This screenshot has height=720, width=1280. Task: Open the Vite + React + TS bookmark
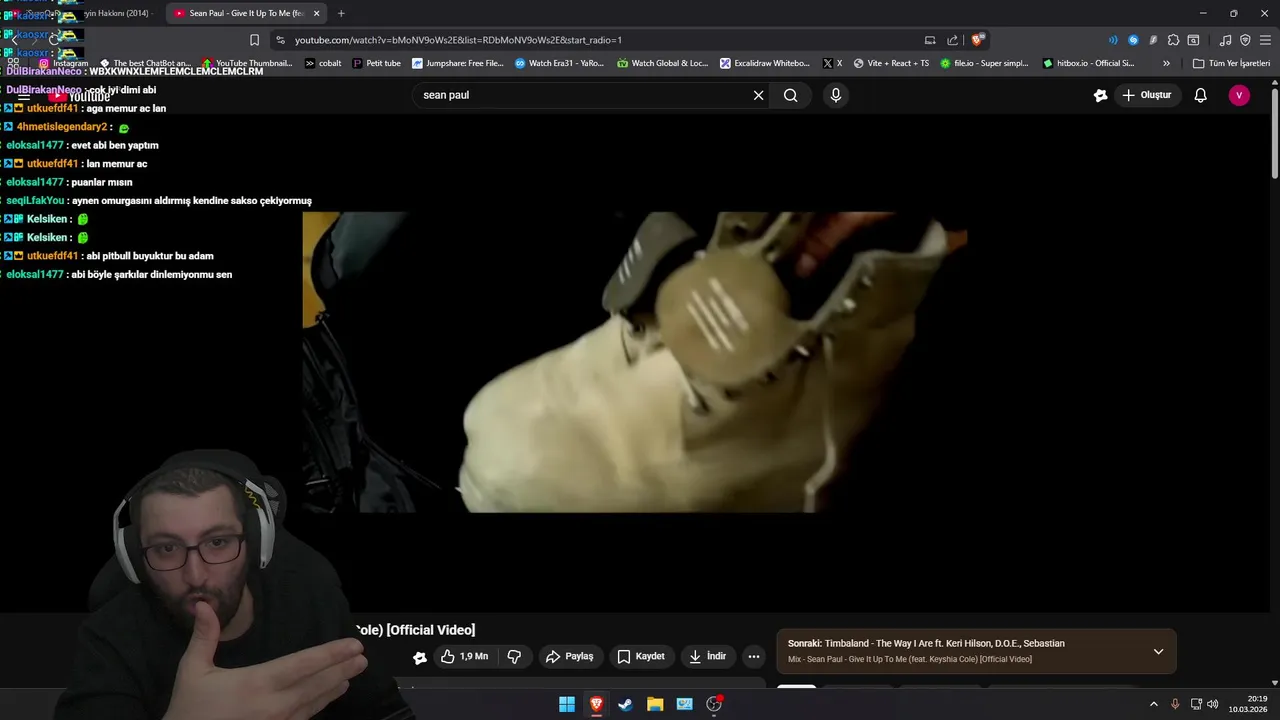pyautogui.click(x=891, y=63)
